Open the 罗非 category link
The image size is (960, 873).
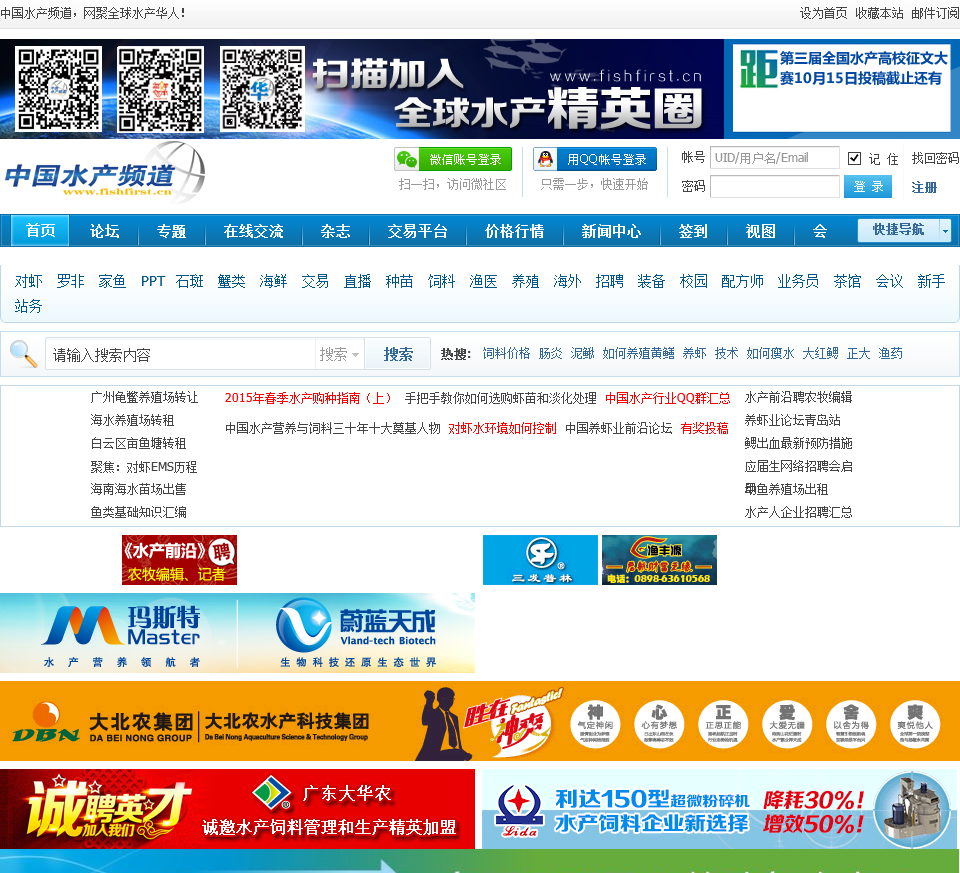[70, 281]
